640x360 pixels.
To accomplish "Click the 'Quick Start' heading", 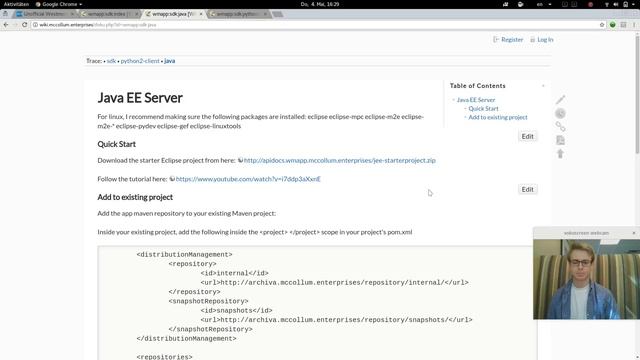I will [x=116, y=144].
